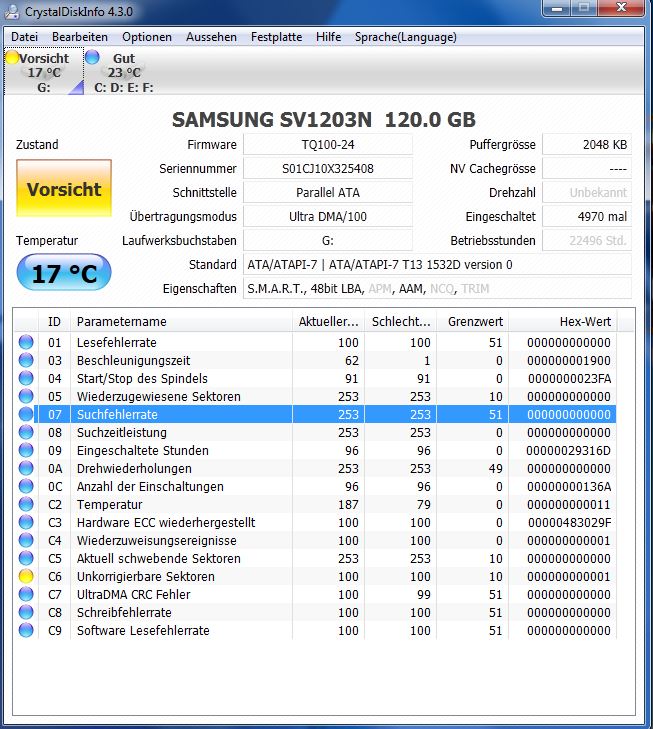Viewport: 653px width, 729px height.
Task: Click the Firmware field TQ100-24
Action: [x=328, y=145]
